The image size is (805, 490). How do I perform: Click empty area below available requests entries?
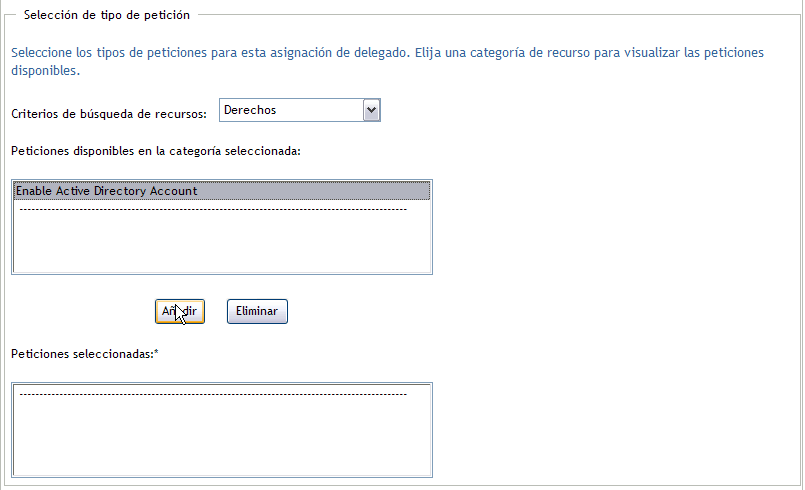pos(221,245)
